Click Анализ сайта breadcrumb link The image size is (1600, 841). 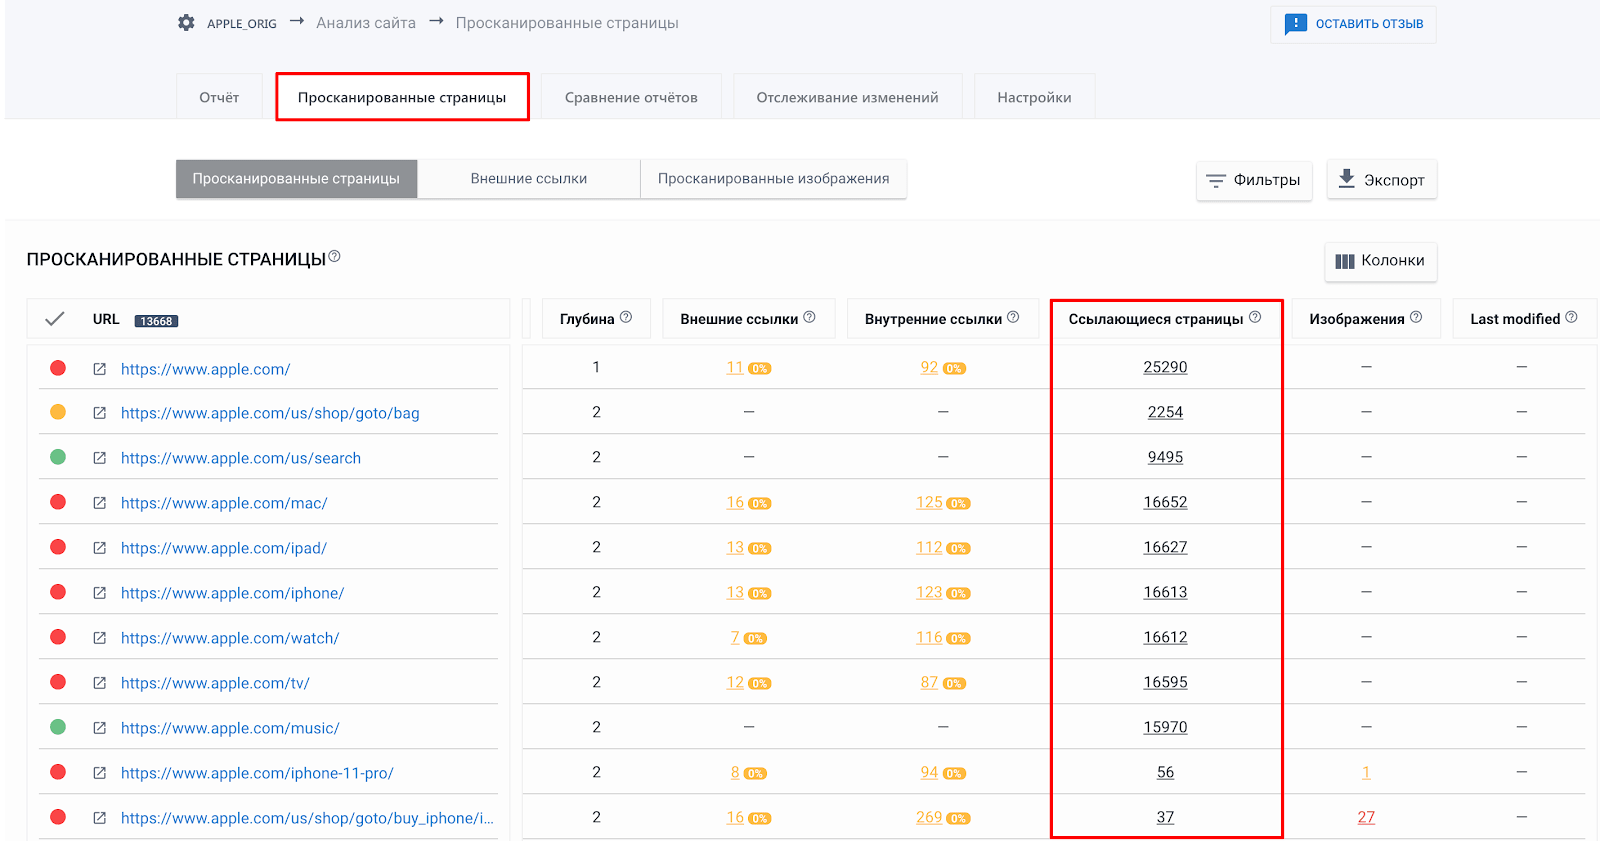[x=366, y=23]
